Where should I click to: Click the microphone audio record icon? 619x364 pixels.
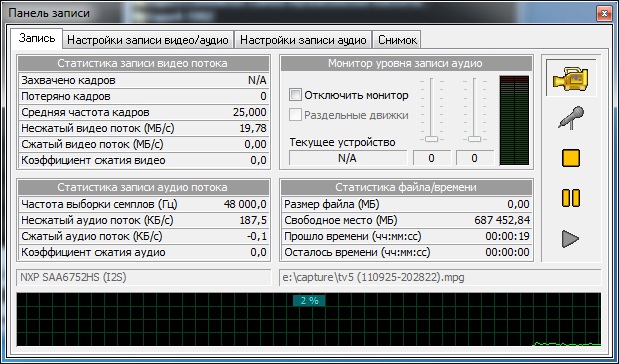(571, 118)
